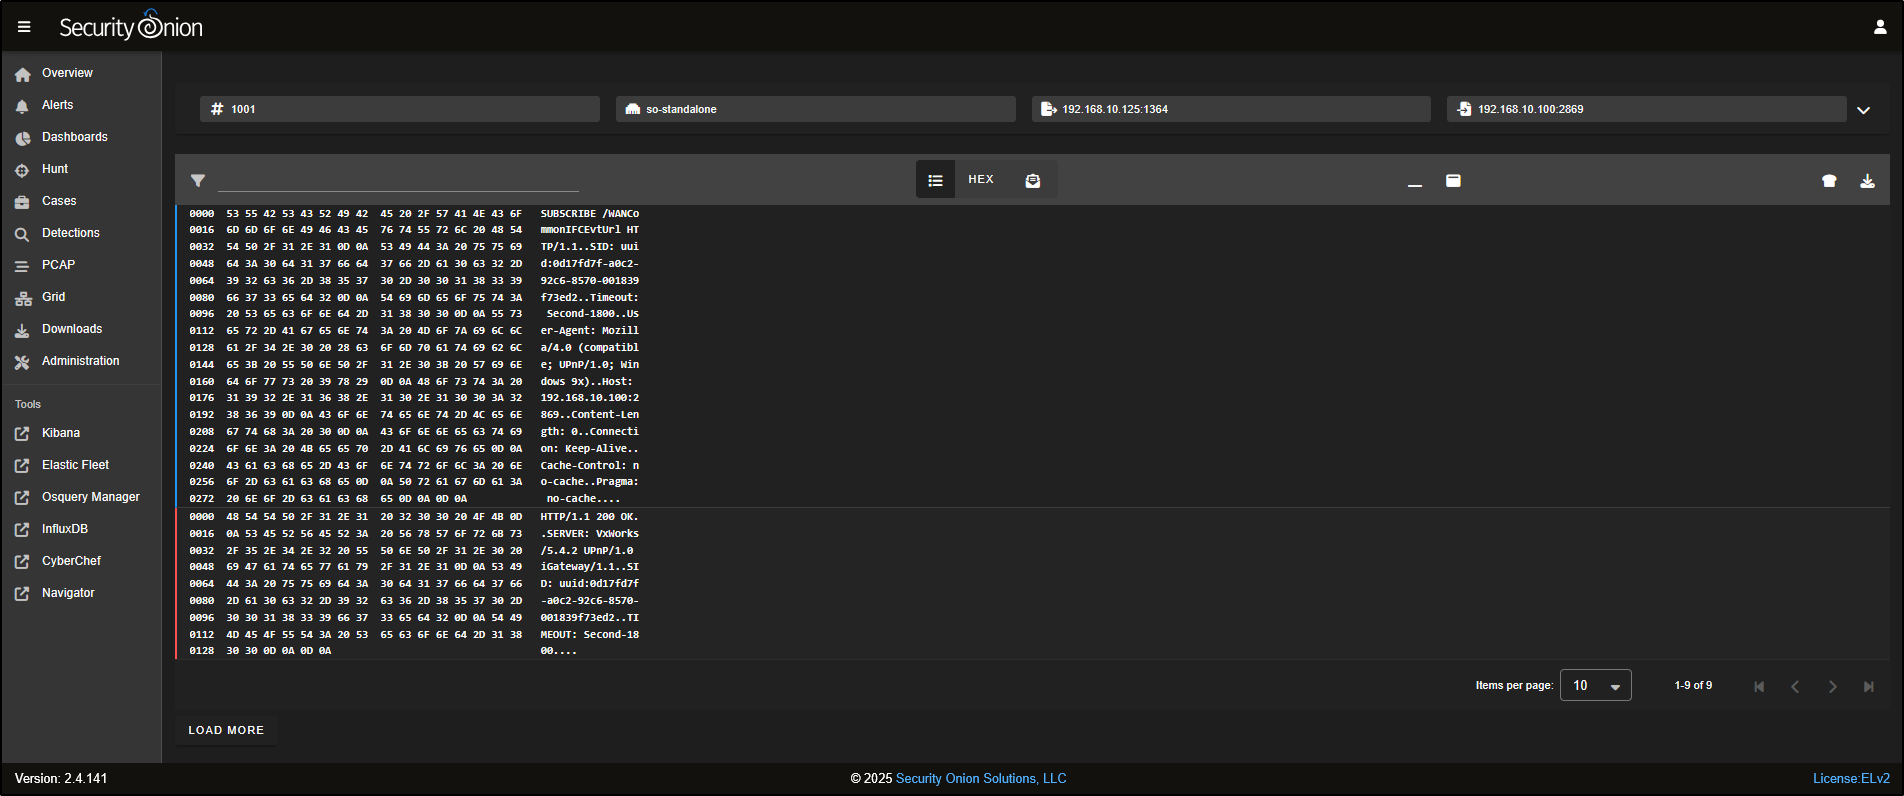Maximize the packet view pane
This screenshot has width=1904, height=796.
click(1453, 181)
